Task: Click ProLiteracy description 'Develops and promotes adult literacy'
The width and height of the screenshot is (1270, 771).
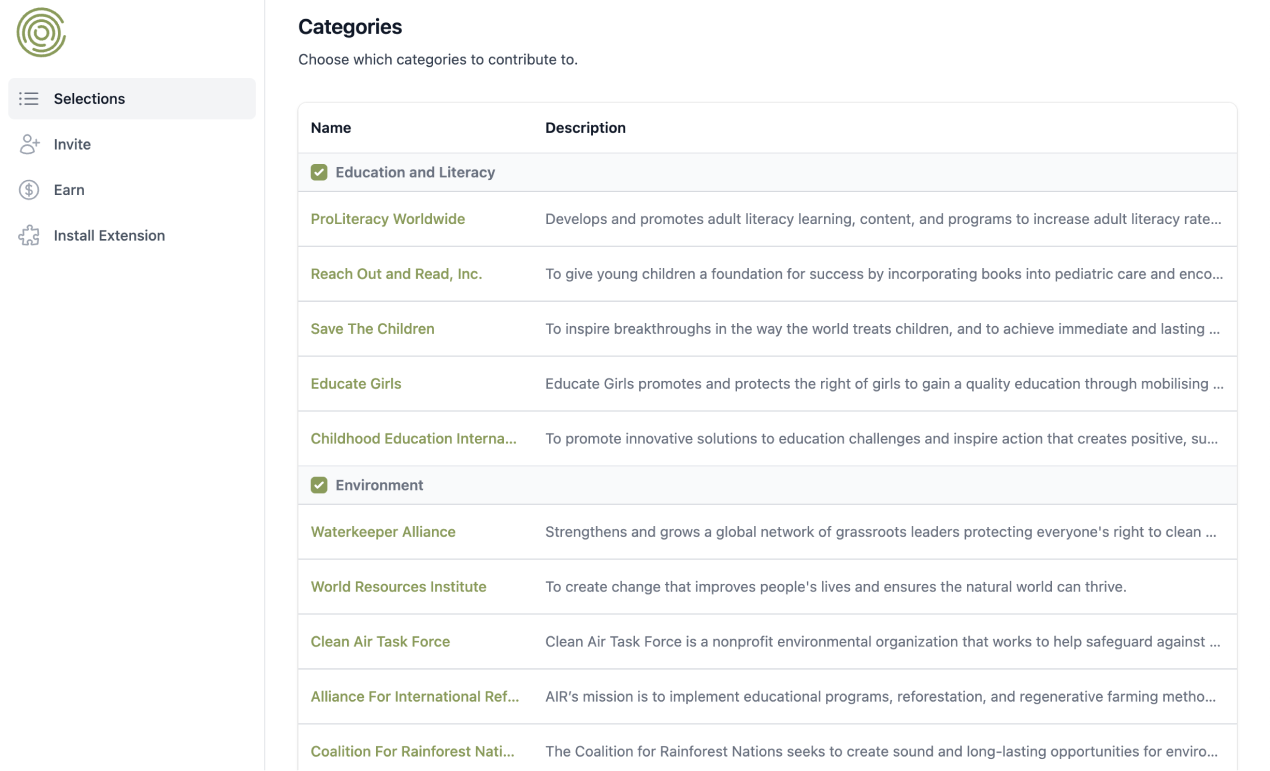Action: 883,219
